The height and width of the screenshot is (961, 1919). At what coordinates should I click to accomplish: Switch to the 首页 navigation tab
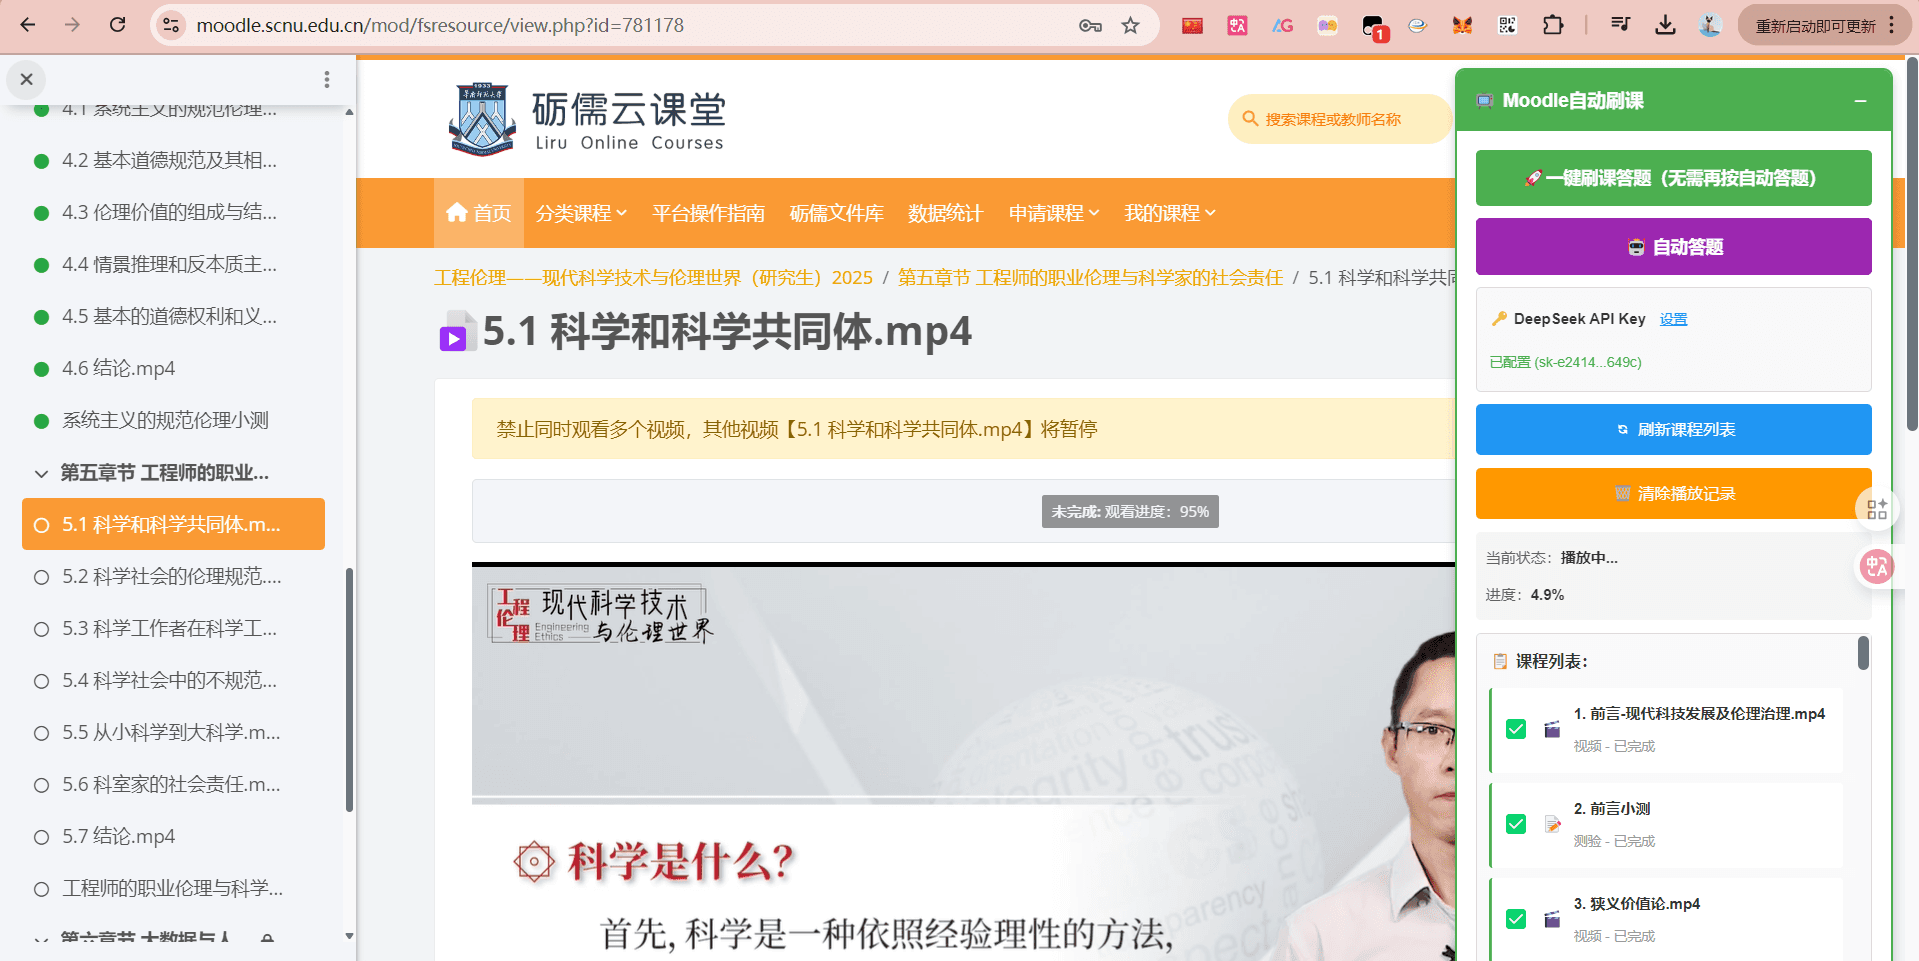pyautogui.click(x=478, y=212)
